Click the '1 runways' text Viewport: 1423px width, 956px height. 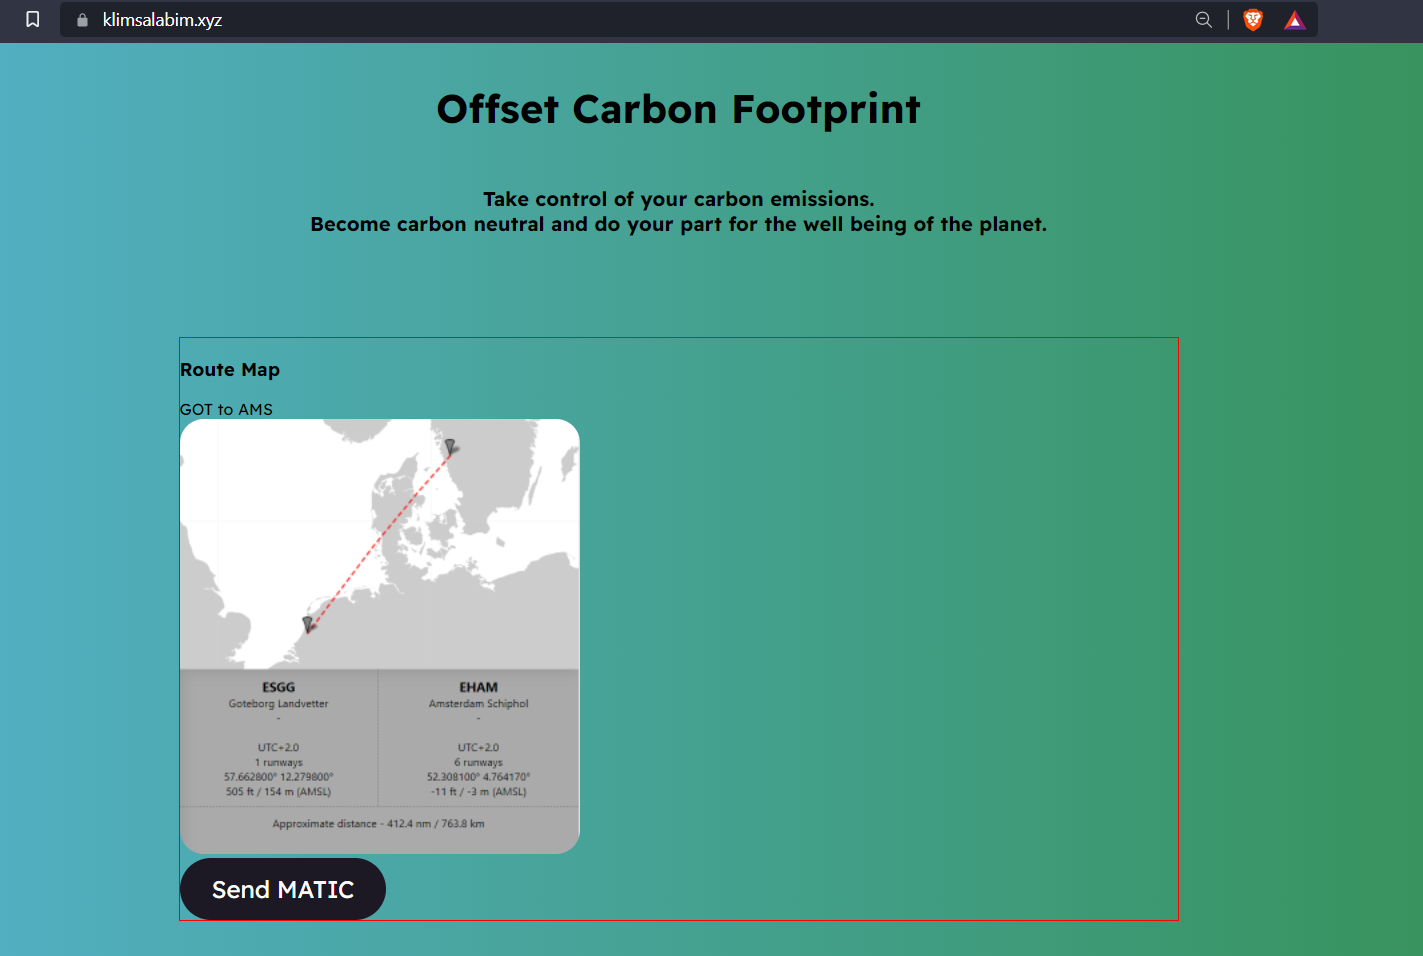coord(279,762)
